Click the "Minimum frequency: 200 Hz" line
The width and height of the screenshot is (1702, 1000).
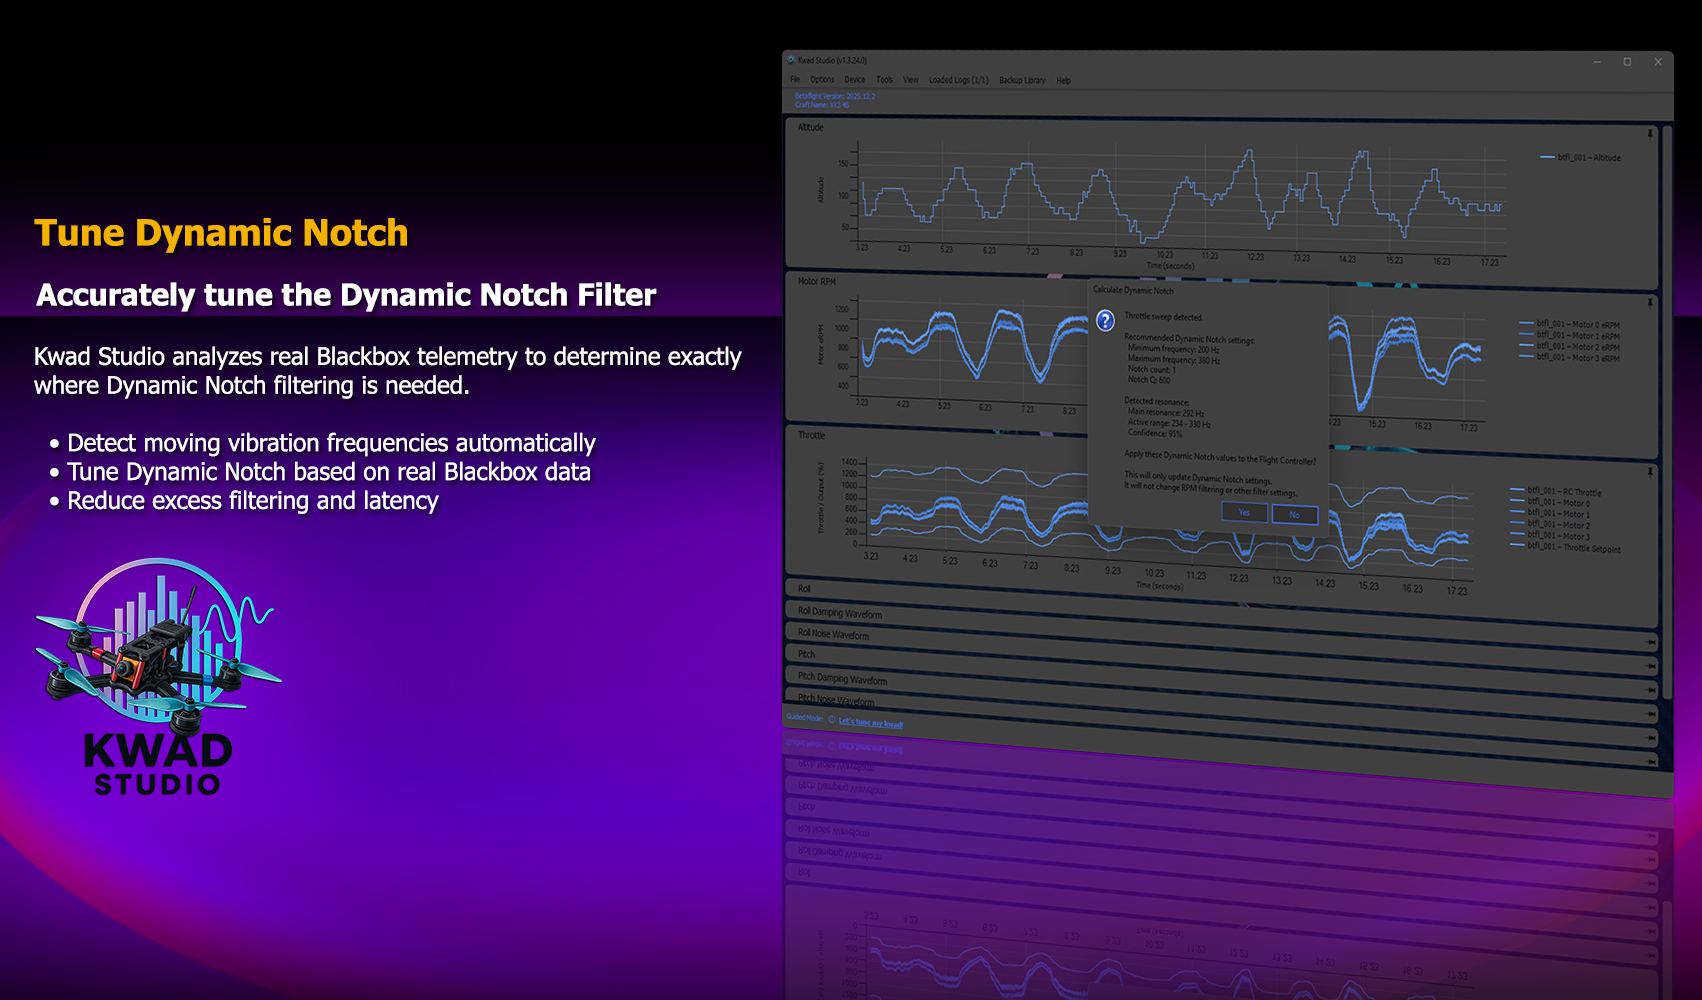1174,349
